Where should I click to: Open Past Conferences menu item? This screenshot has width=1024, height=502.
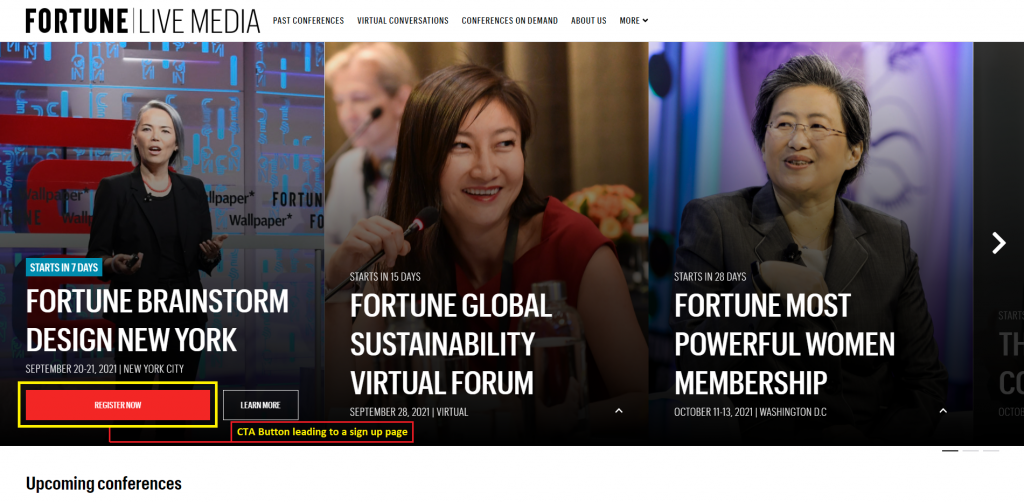(308, 21)
